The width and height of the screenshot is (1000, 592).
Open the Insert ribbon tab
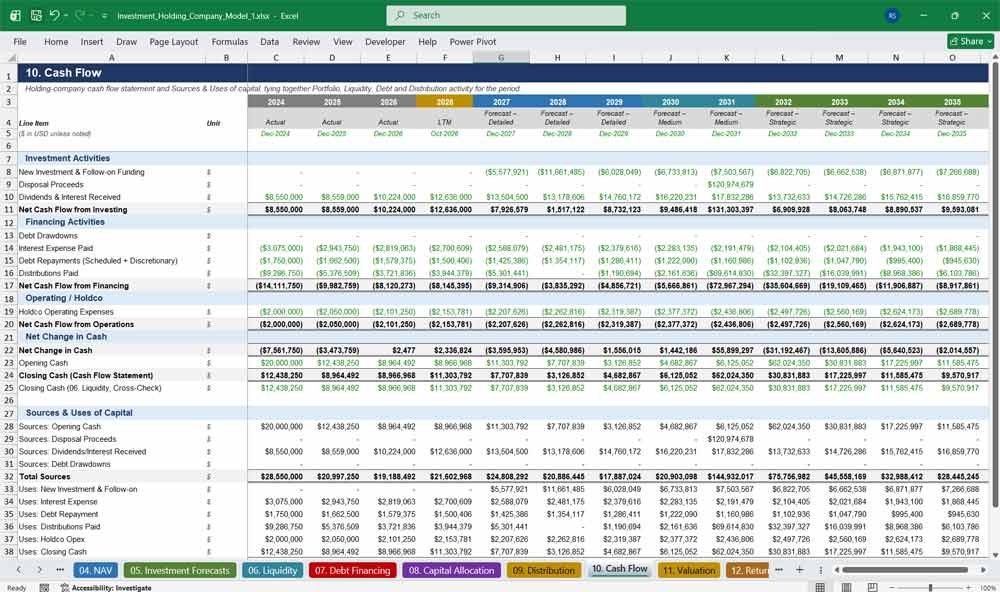click(91, 41)
